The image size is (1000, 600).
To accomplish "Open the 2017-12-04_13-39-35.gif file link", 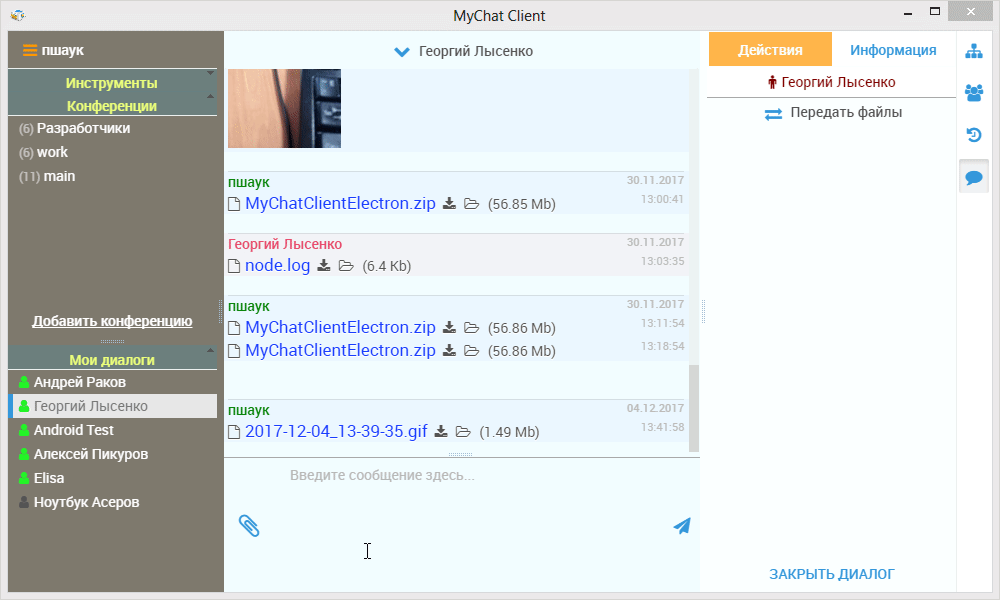I will pos(336,432).
